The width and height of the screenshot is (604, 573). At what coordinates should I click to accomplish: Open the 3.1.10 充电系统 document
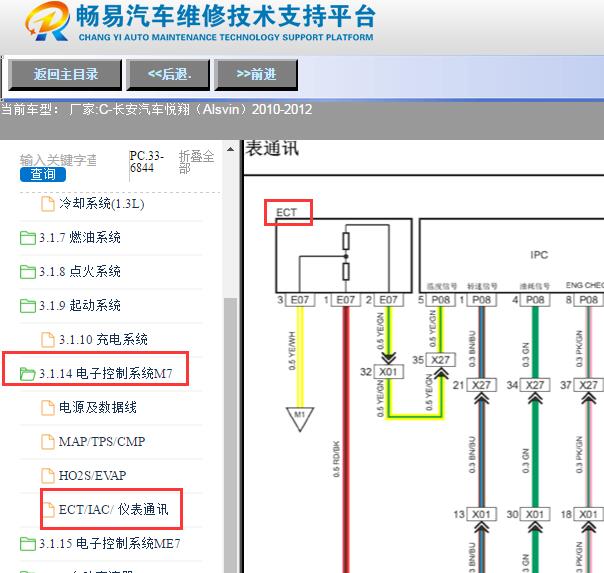click(x=103, y=340)
